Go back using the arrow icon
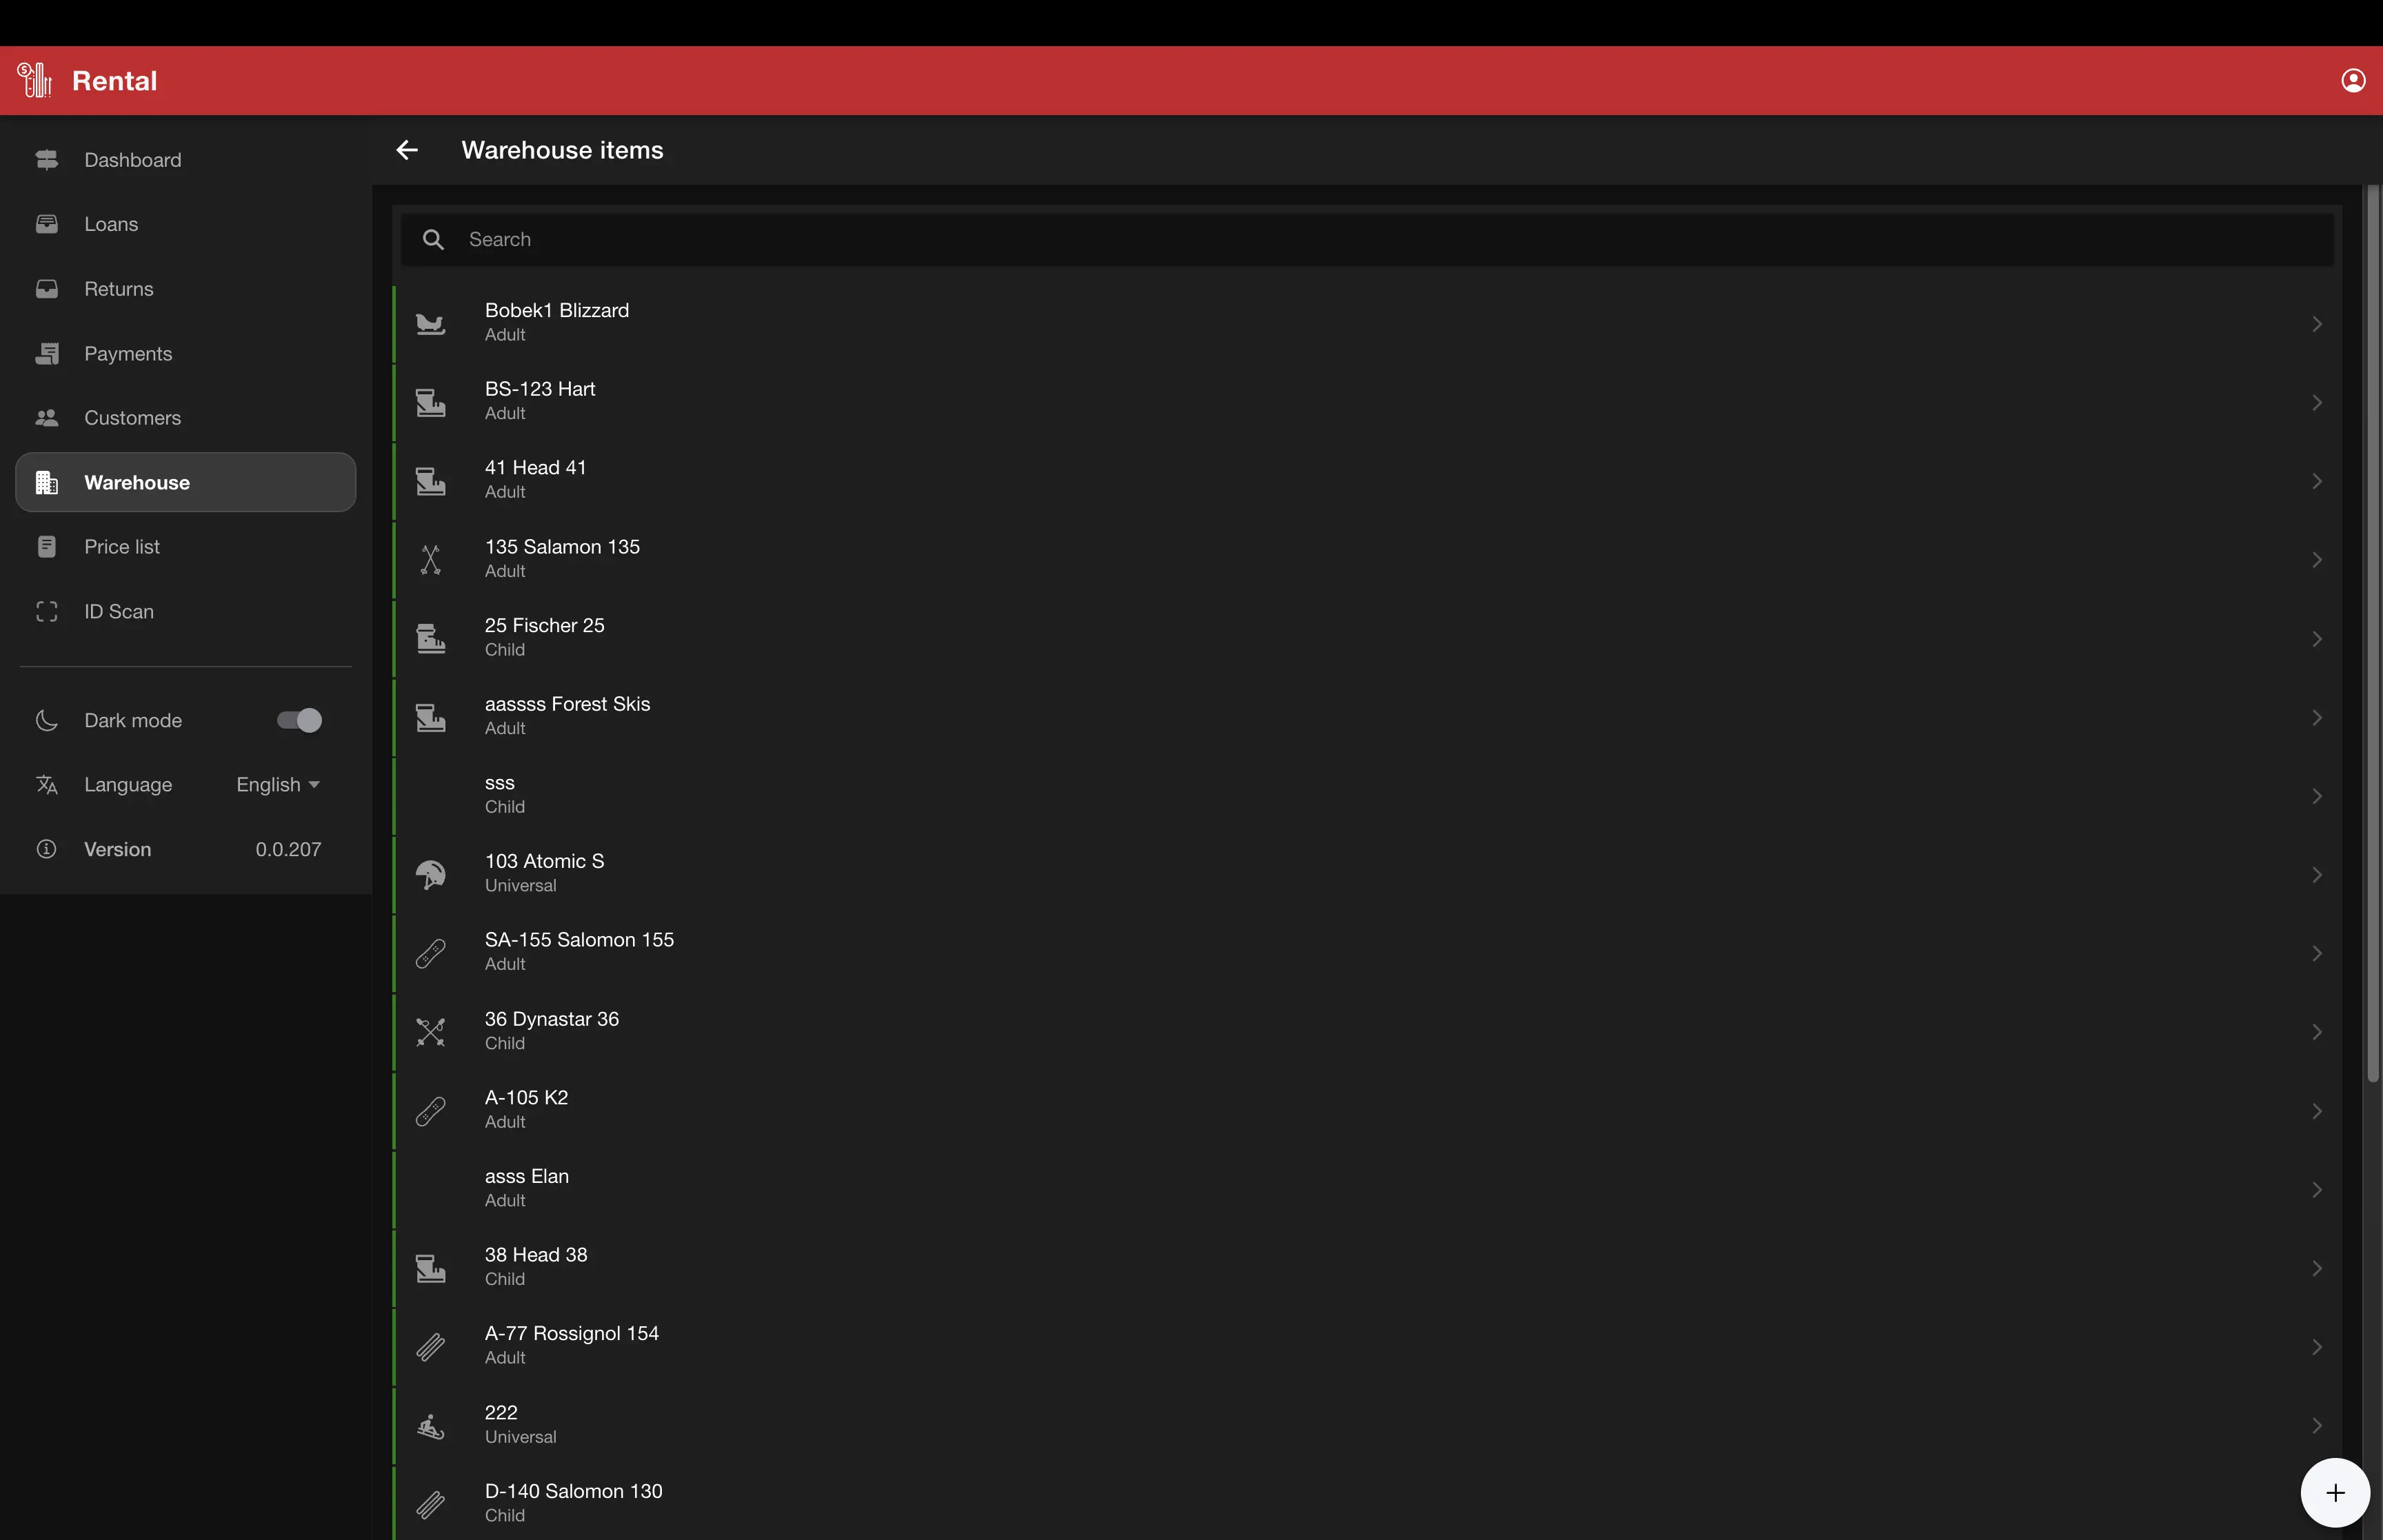 [407, 150]
